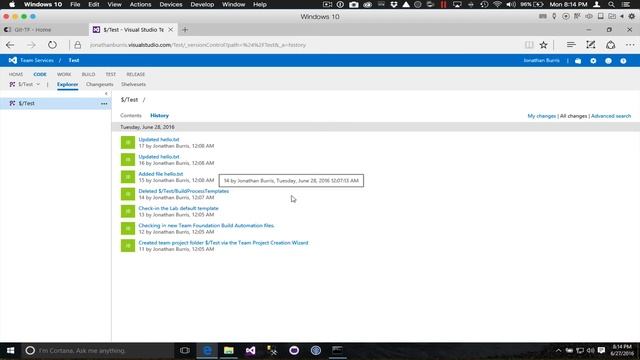The width and height of the screenshot is (640, 360).
Task: Open Deleted $/Test/BuildProcessTemplates changeset
Action: (x=184, y=191)
